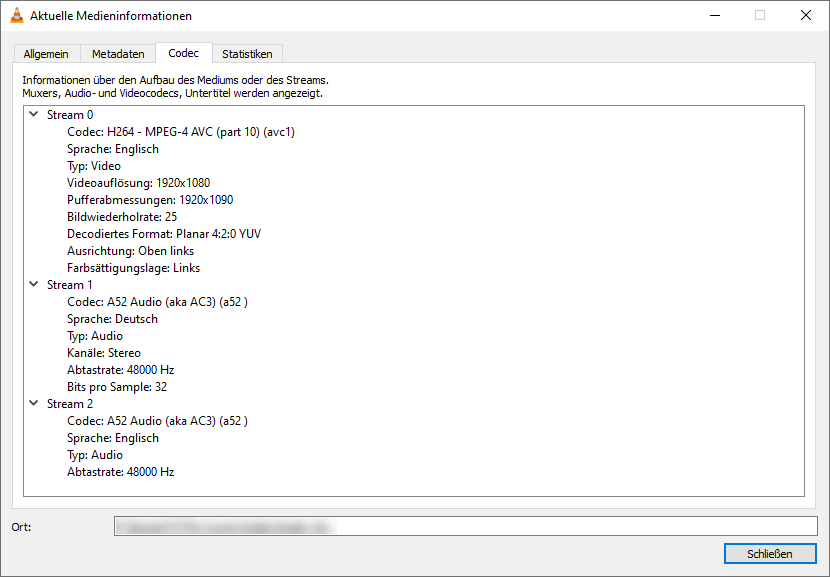Select Sprache: Englisch under Stream 2
This screenshot has width=830, height=577.
[113, 438]
